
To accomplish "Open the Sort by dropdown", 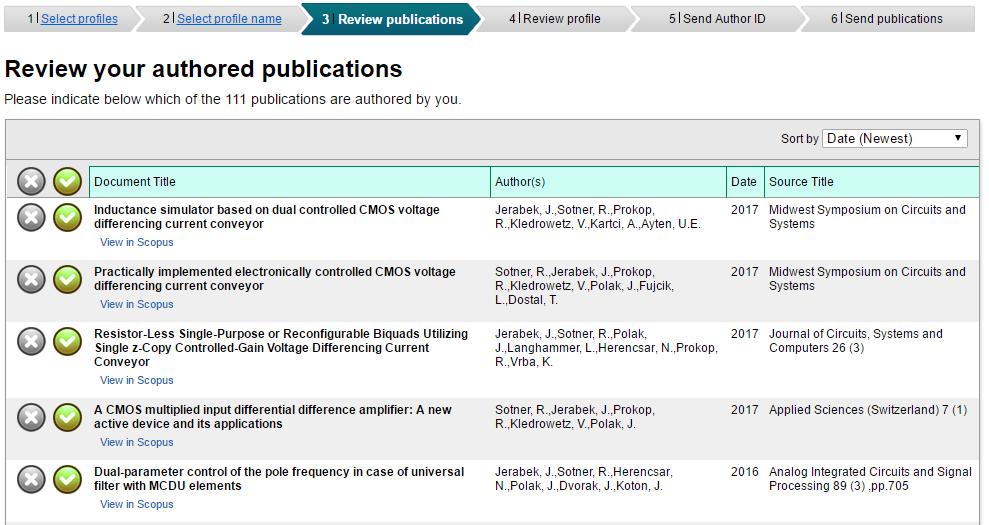I will [894, 138].
